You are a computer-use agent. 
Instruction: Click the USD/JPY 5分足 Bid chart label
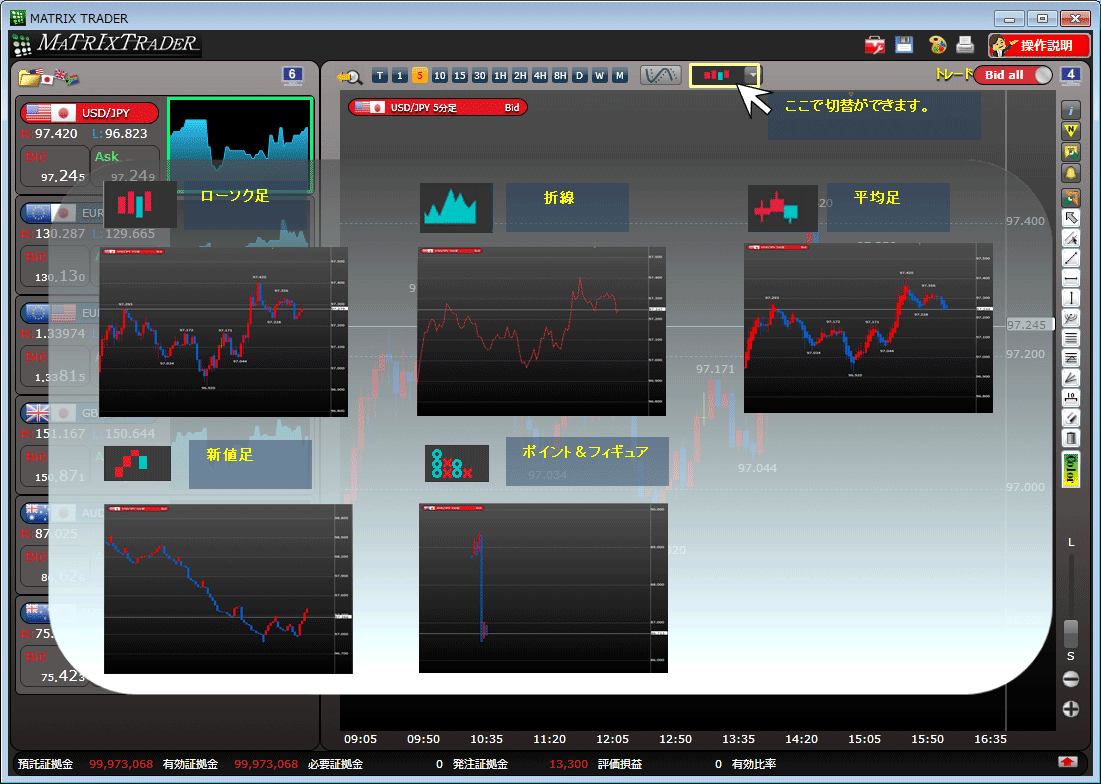coord(437,107)
